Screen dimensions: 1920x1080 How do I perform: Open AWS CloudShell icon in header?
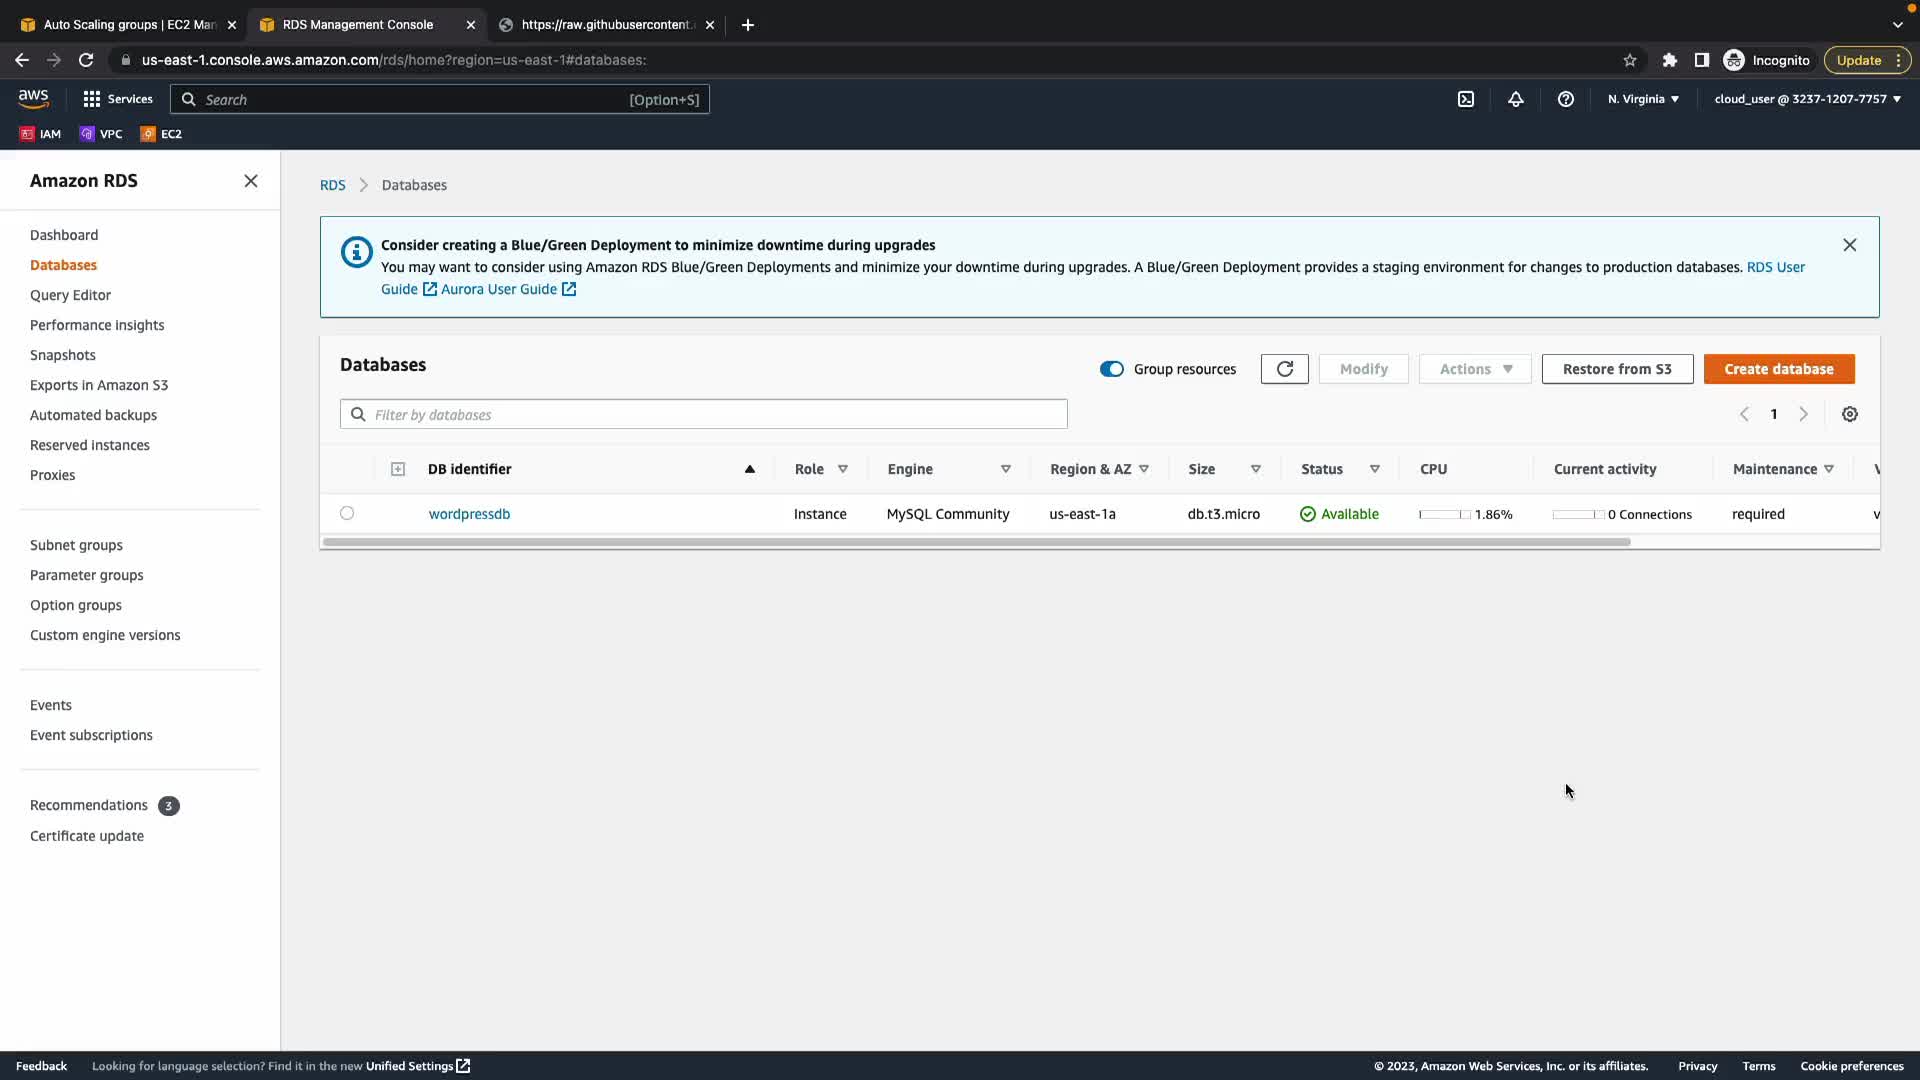(1466, 99)
